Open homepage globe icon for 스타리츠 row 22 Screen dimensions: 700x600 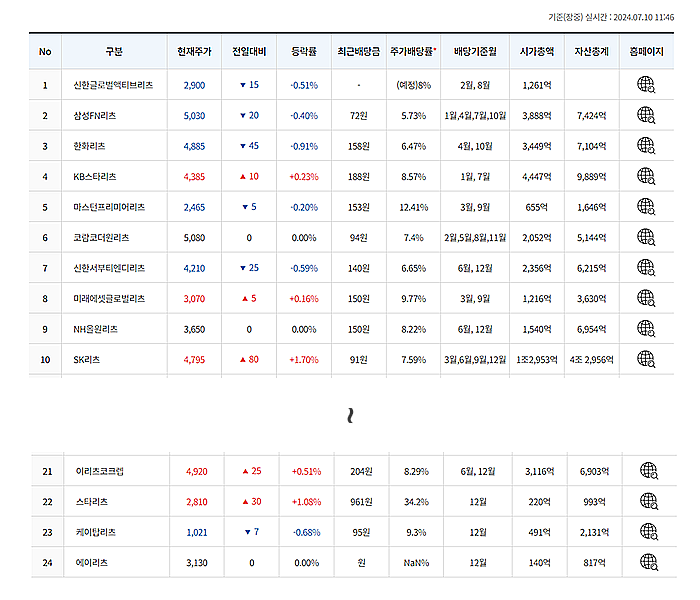(x=649, y=501)
